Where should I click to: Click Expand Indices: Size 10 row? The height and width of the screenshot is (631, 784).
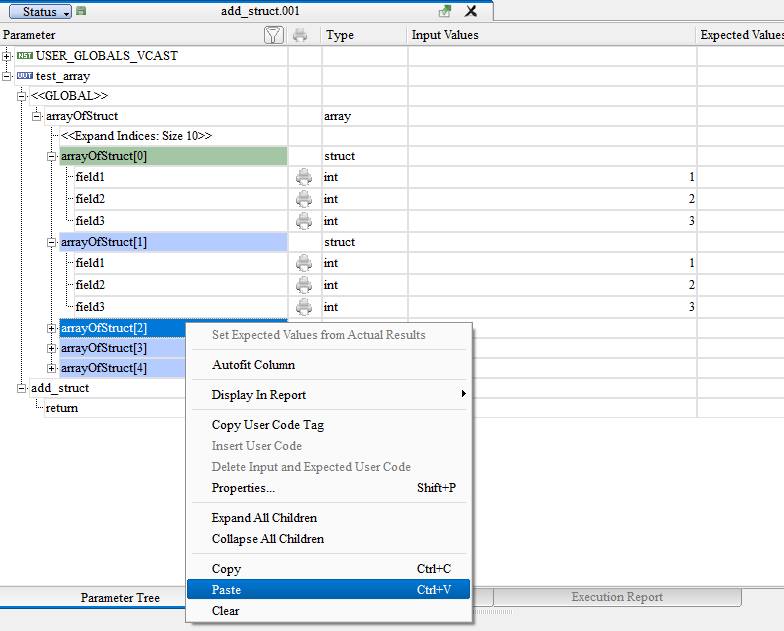[x=136, y=136]
